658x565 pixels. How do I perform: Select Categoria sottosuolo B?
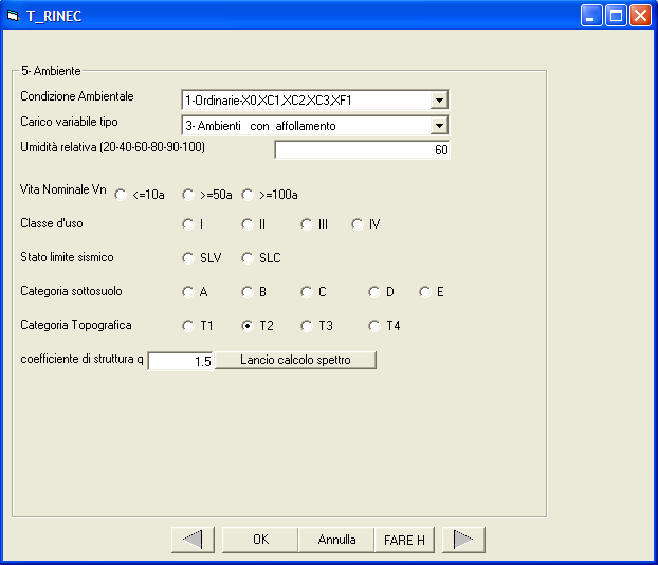tap(247, 292)
